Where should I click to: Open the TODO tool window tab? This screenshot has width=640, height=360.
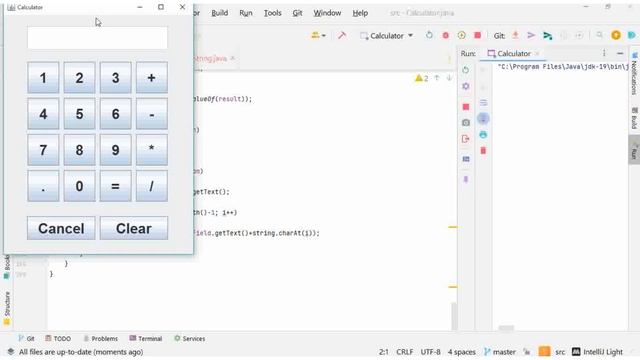58,338
